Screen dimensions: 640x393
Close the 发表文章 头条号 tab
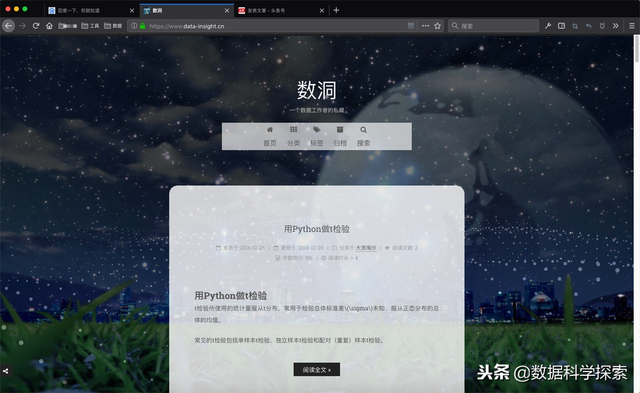point(322,11)
